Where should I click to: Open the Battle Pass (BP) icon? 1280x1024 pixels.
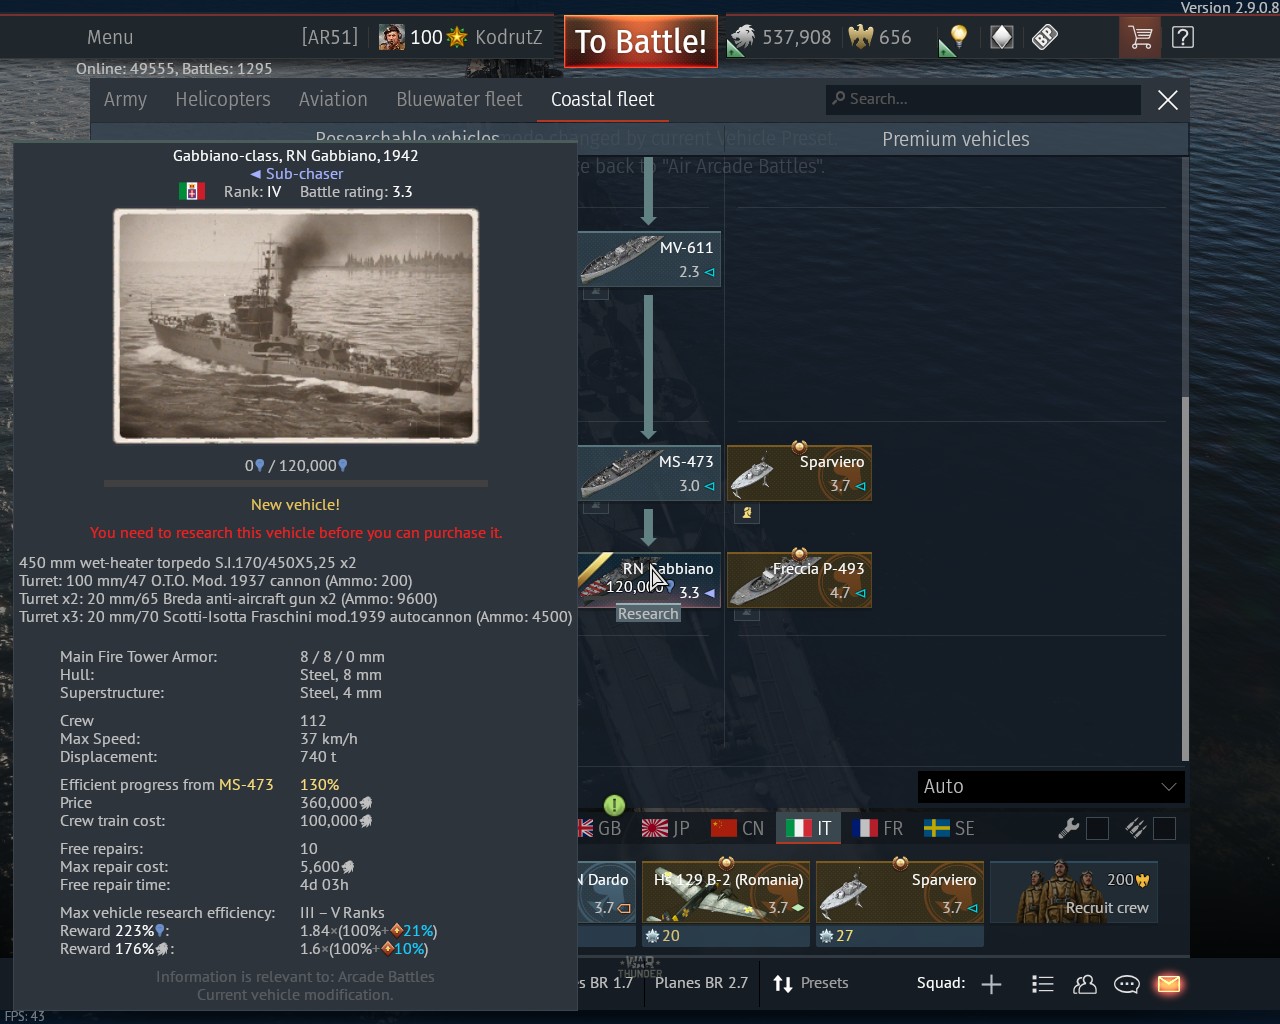(x=1045, y=38)
